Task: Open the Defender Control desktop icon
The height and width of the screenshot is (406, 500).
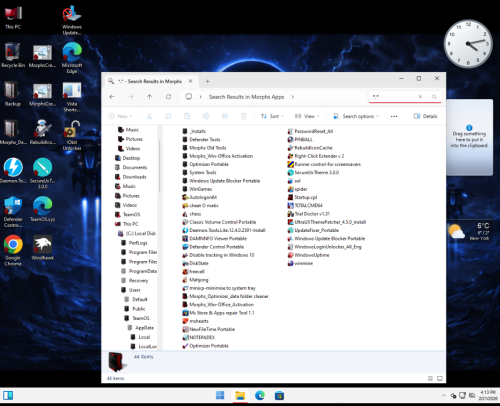Action: (x=13, y=212)
